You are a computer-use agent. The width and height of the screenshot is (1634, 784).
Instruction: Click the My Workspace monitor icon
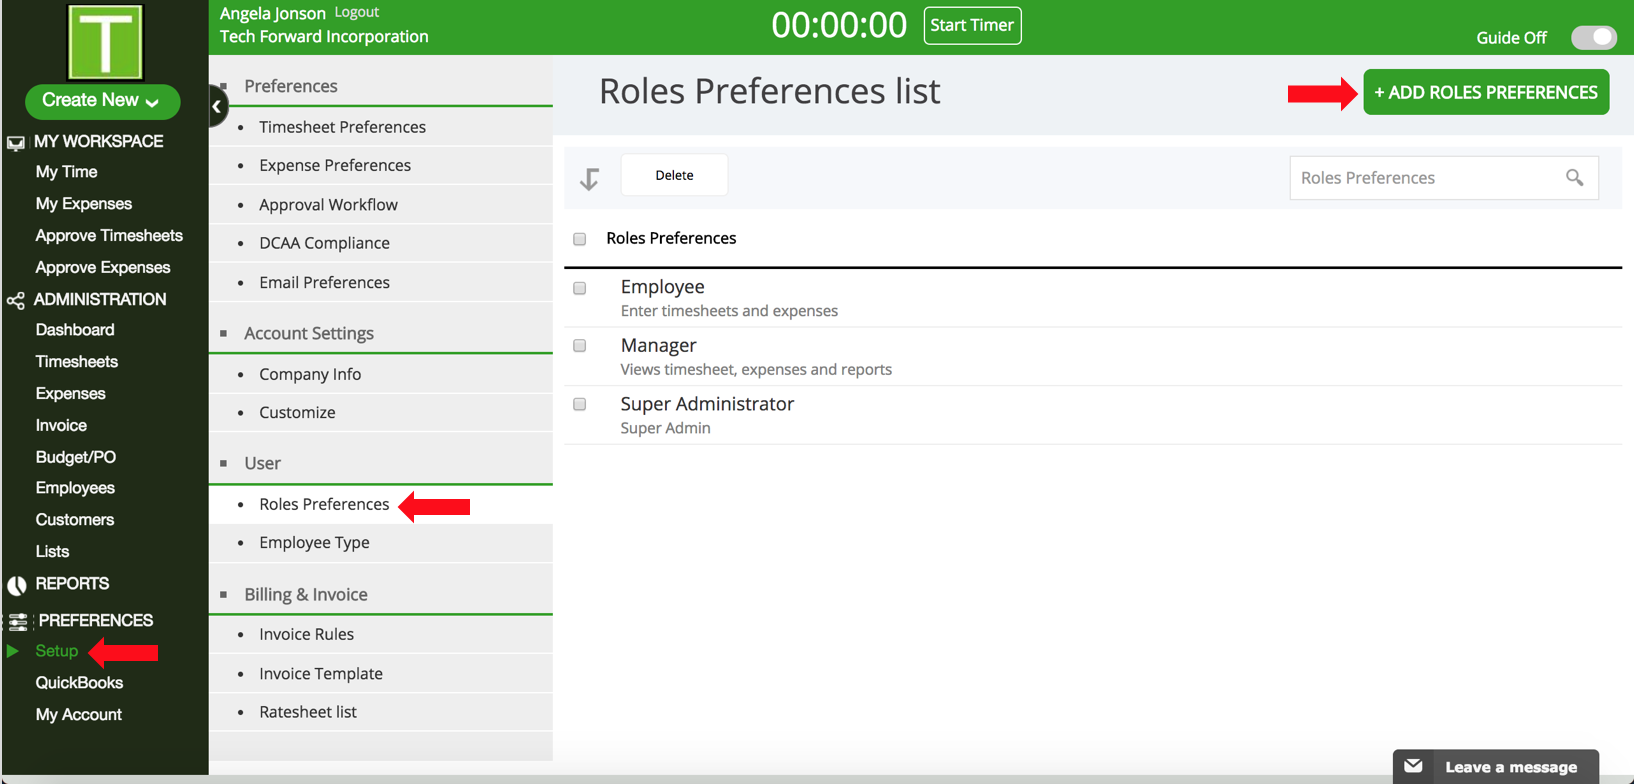(x=16, y=142)
